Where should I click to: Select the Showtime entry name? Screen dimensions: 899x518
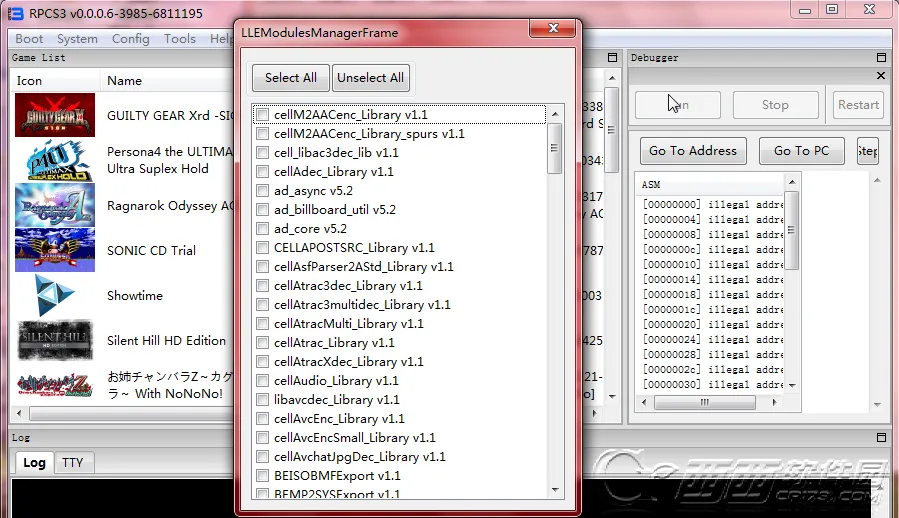[x=135, y=295]
